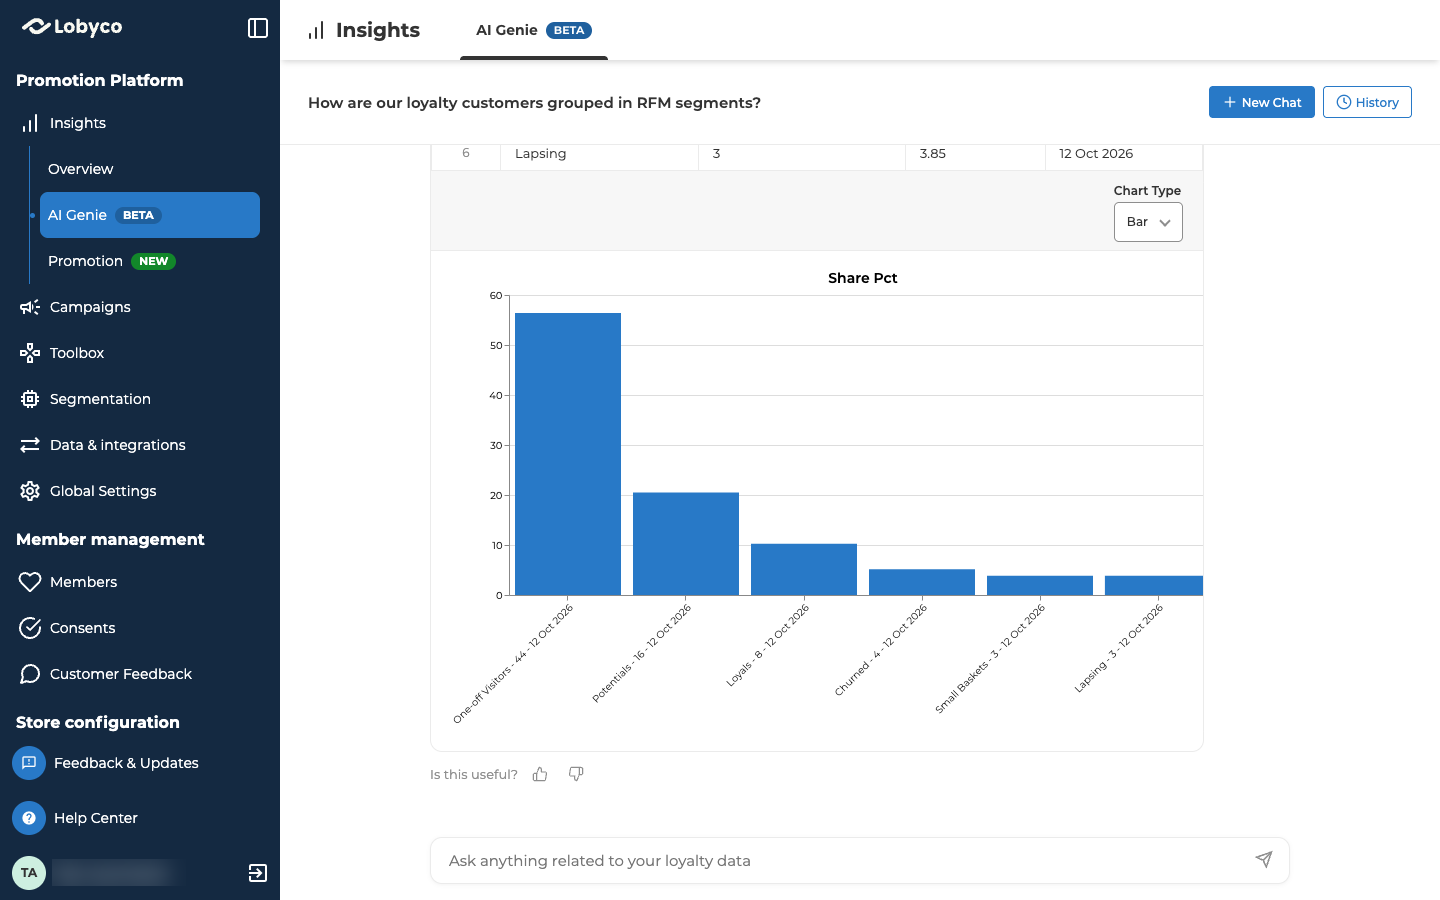Click the Lobyco logo

tap(72, 27)
